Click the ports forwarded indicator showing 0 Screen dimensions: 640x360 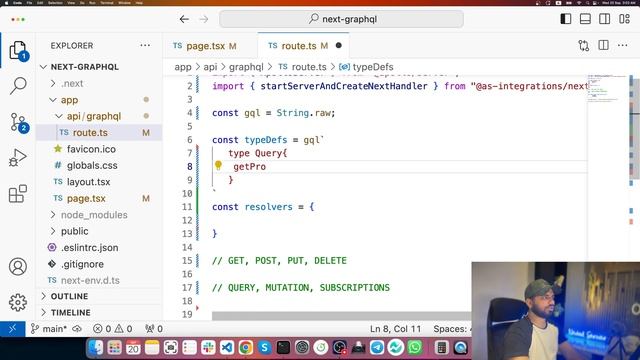coord(154,329)
